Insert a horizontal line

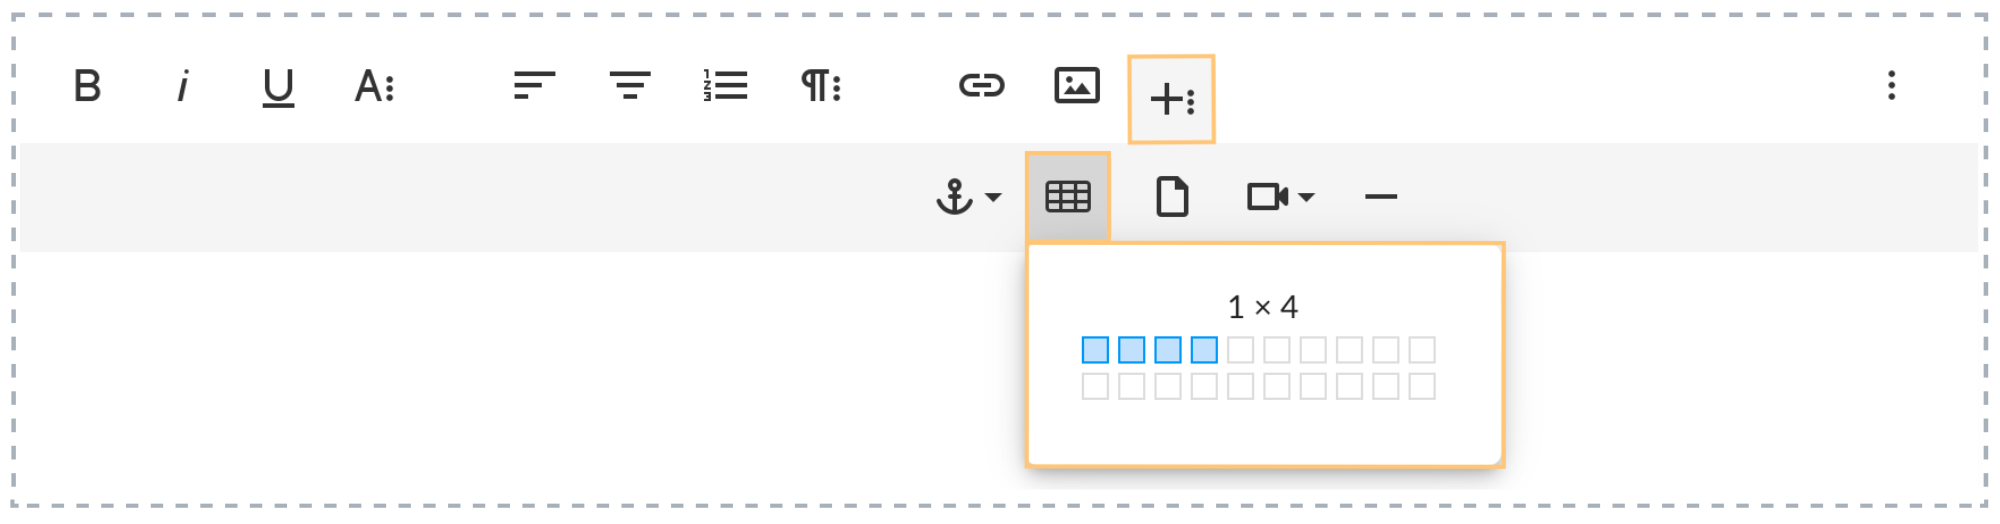[1381, 197]
